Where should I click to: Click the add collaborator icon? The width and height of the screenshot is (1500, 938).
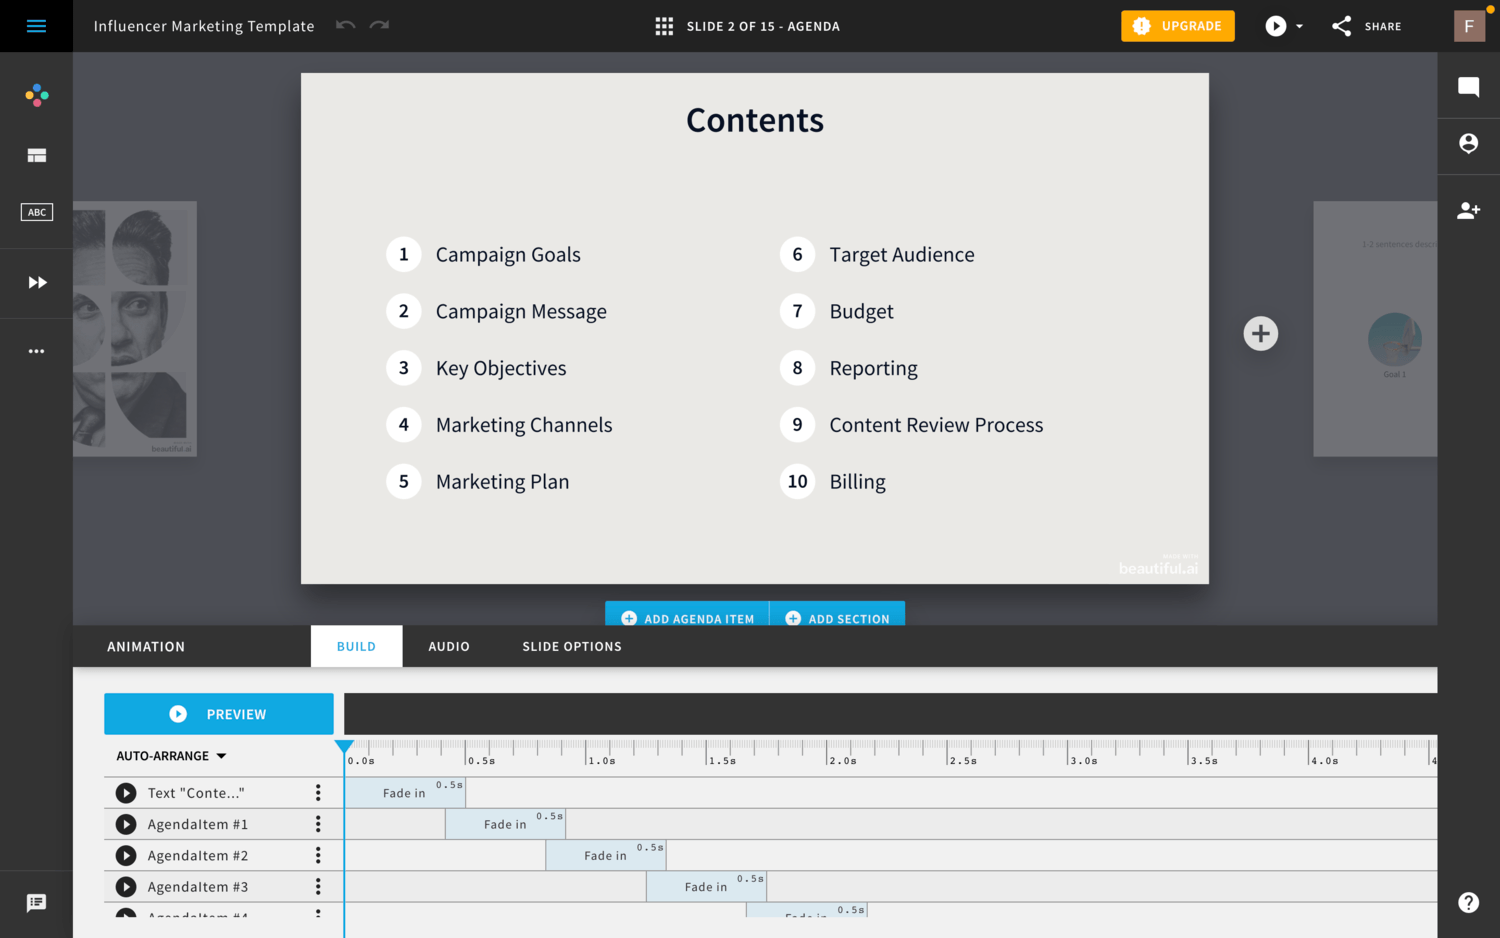(x=1468, y=210)
